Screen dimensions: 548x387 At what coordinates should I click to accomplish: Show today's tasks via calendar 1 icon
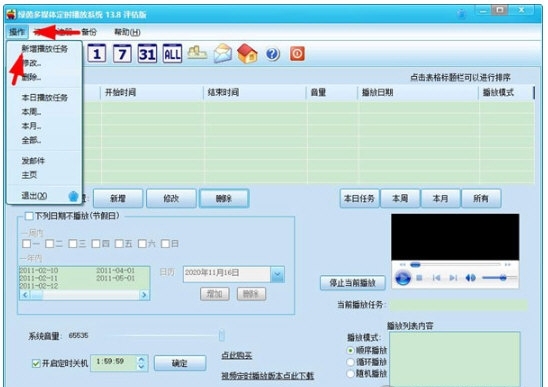coord(96,53)
